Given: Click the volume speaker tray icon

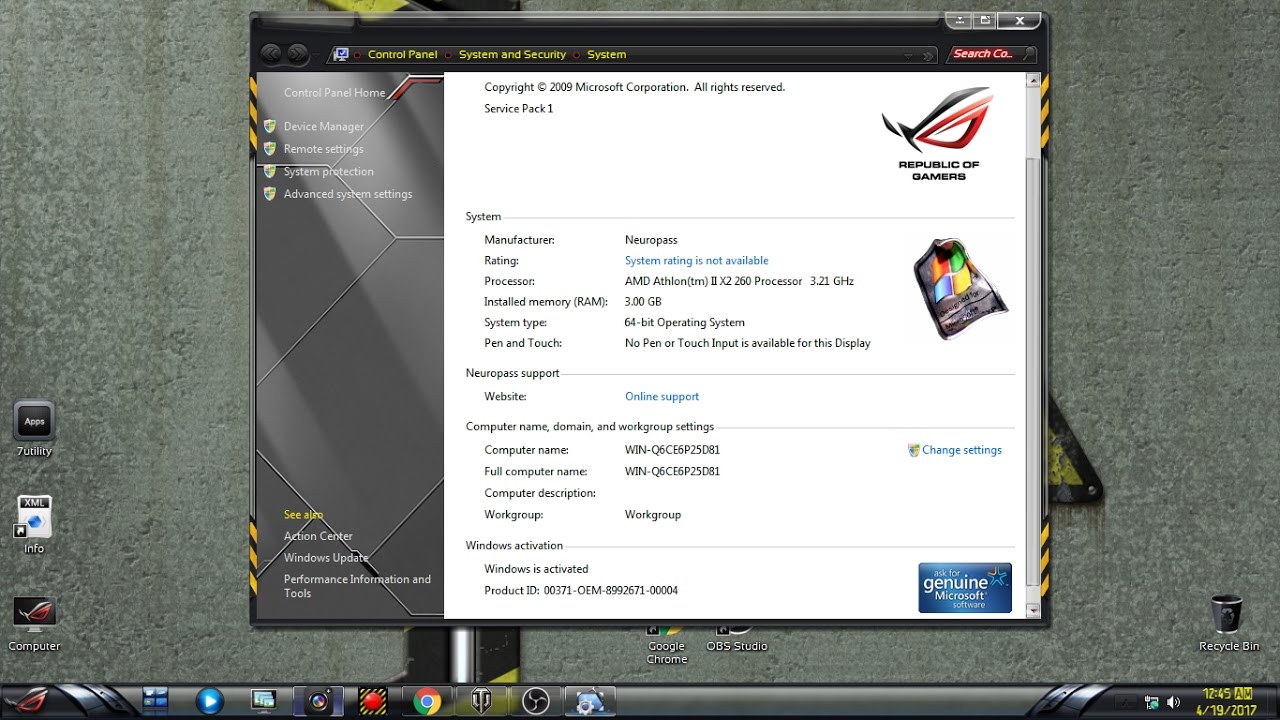Looking at the screenshot, I should click(1173, 702).
